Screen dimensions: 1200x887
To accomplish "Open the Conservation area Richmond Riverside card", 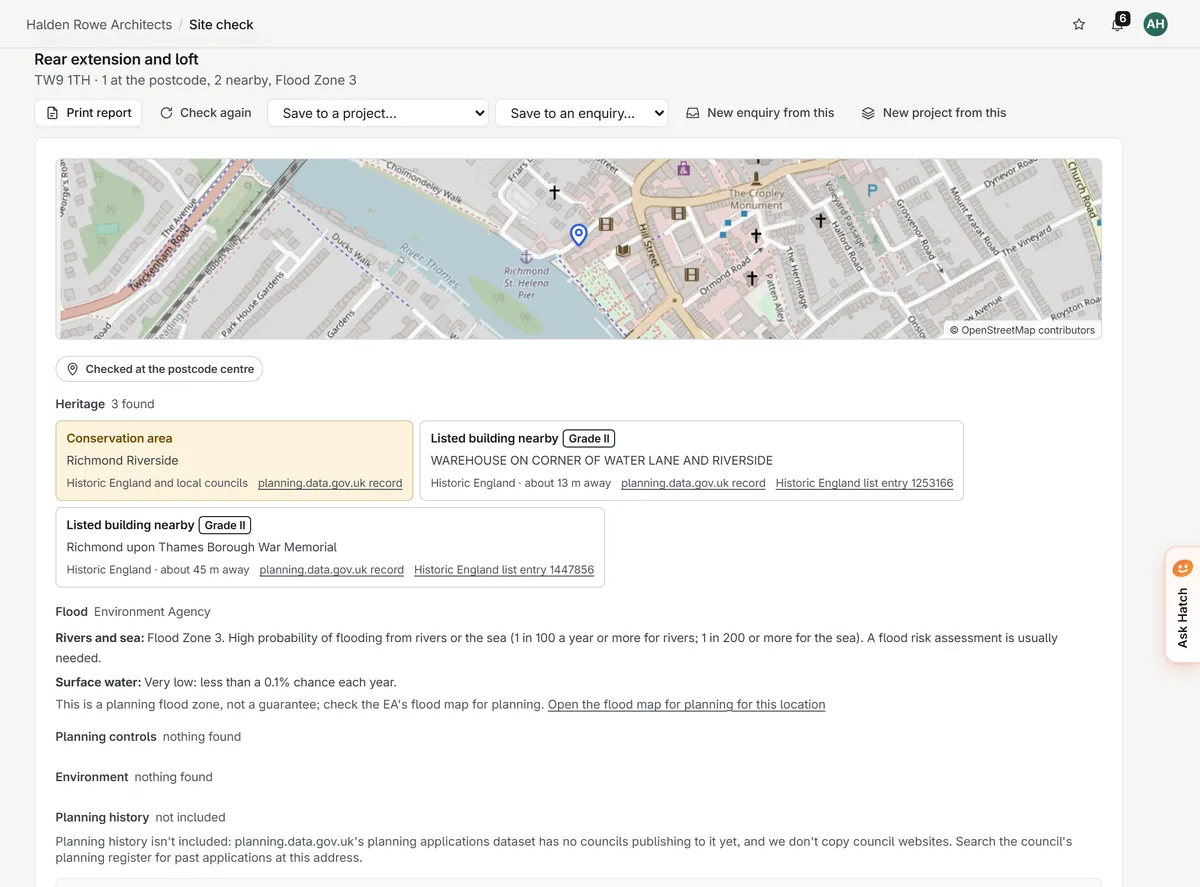I will point(234,460).
